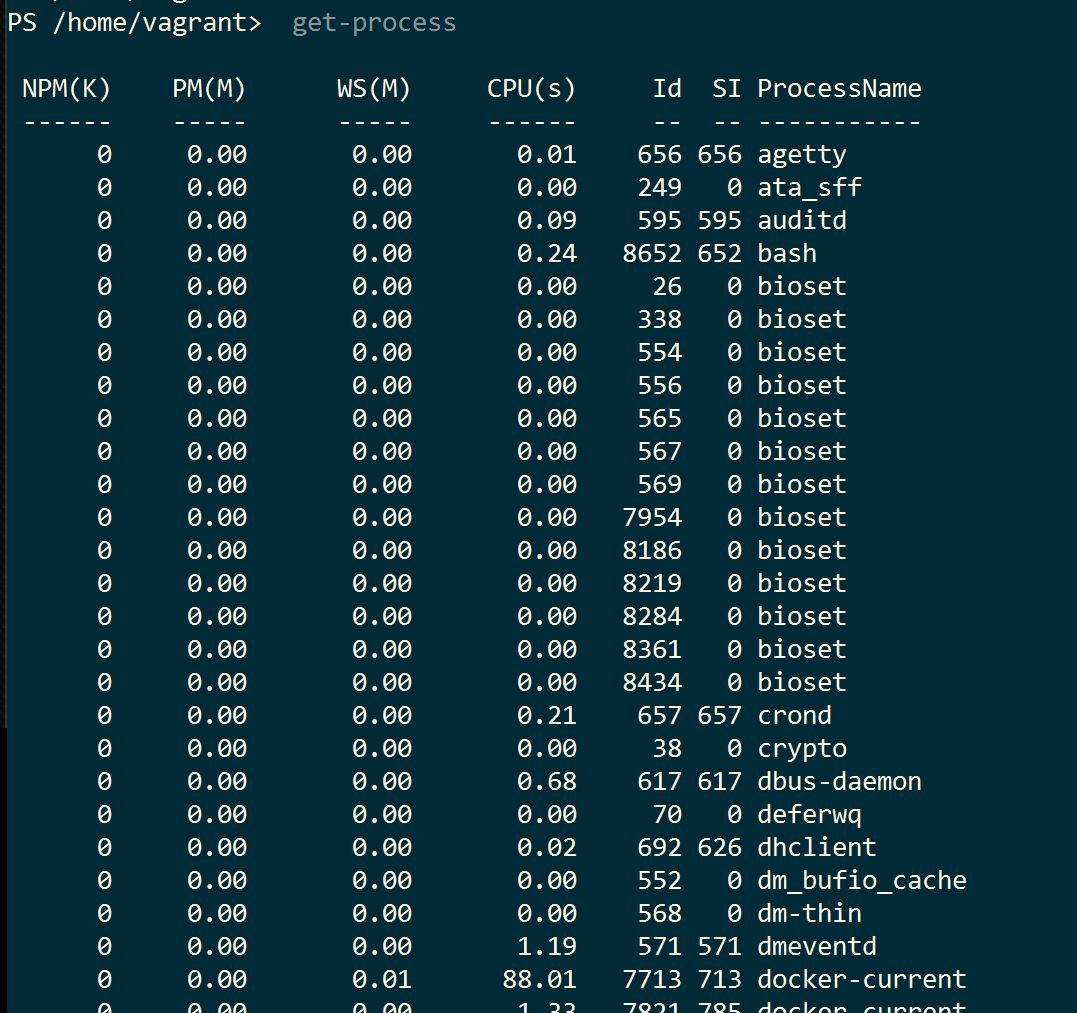Click the dm_bufio_cache process name
Screen dimensions: 1077x1013
[x=862, y=881]
